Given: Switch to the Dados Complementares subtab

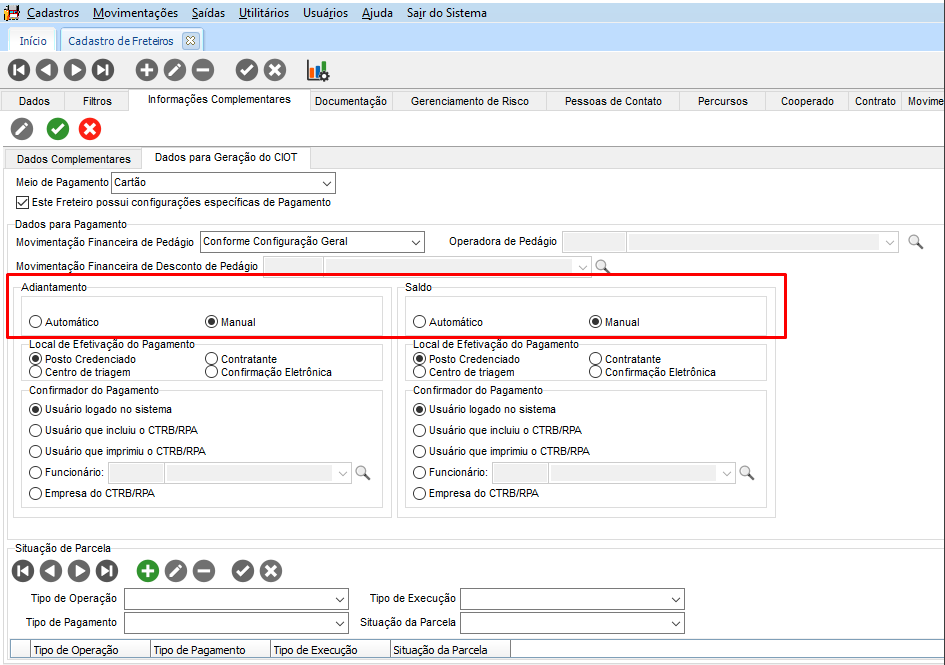Looking at the screenshot, I should click(74, 159).
